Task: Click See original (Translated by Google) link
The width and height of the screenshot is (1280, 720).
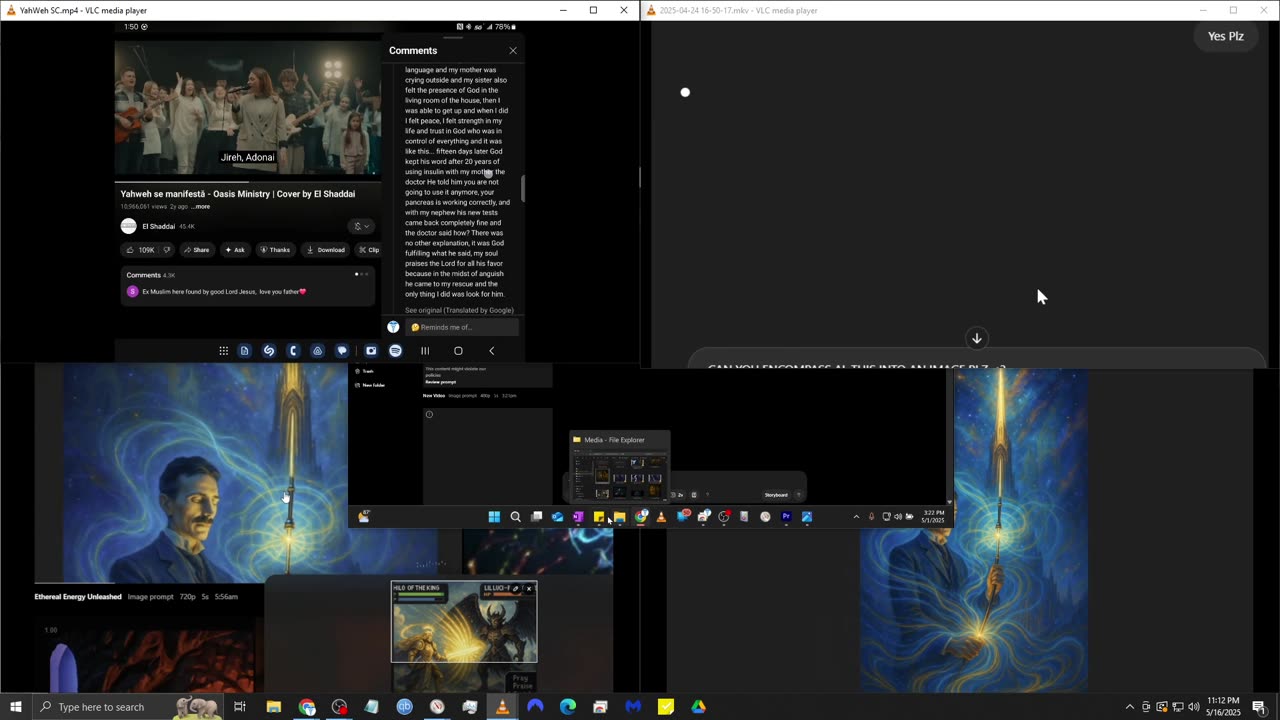Action: coord(459,310)
